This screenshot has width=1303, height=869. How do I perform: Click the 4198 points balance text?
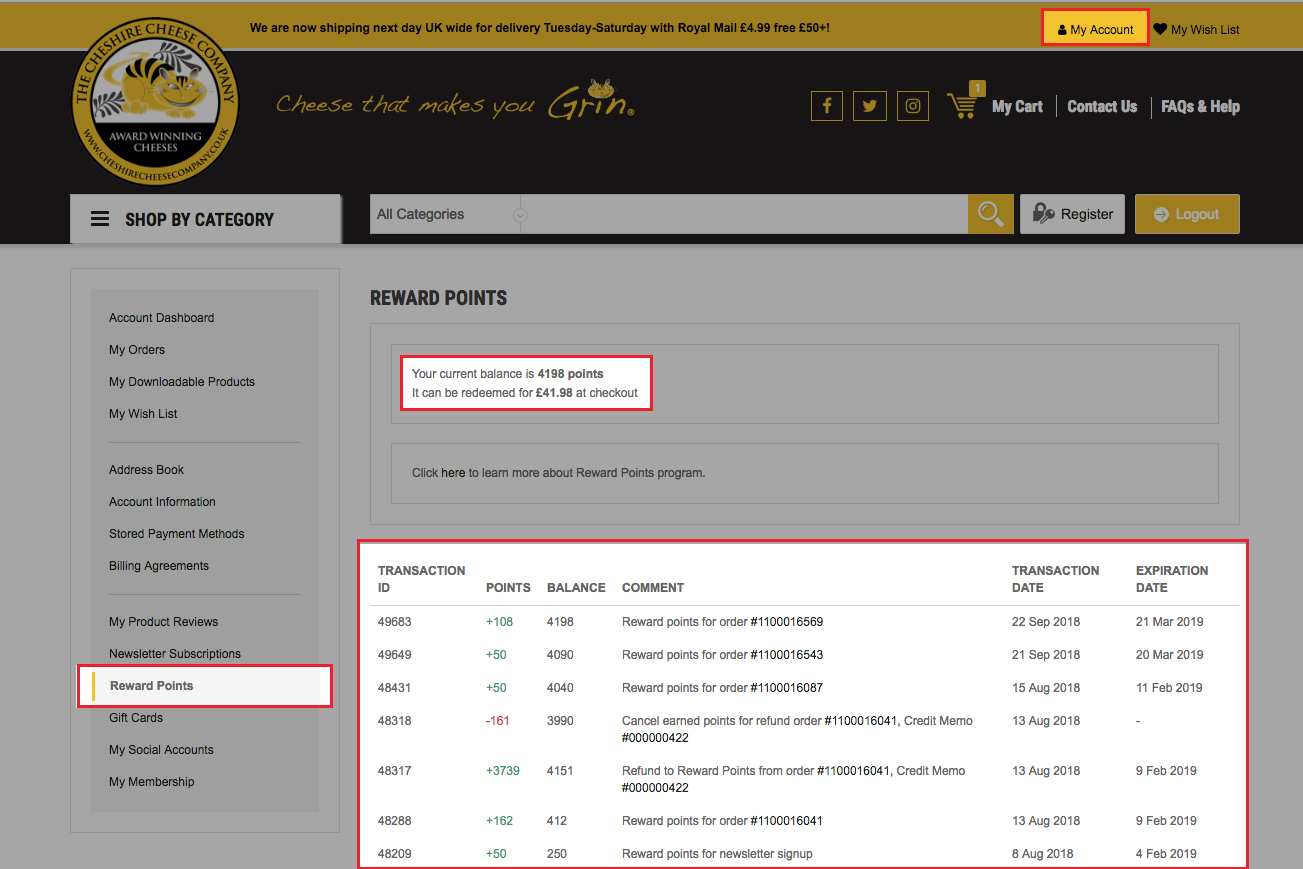click(571, 374)
